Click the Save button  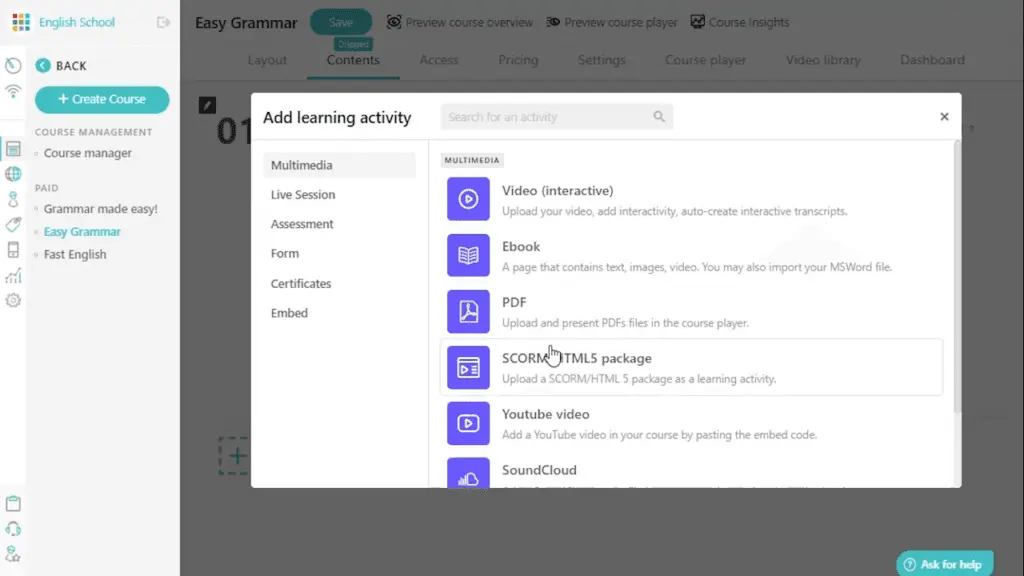(341, 22)
